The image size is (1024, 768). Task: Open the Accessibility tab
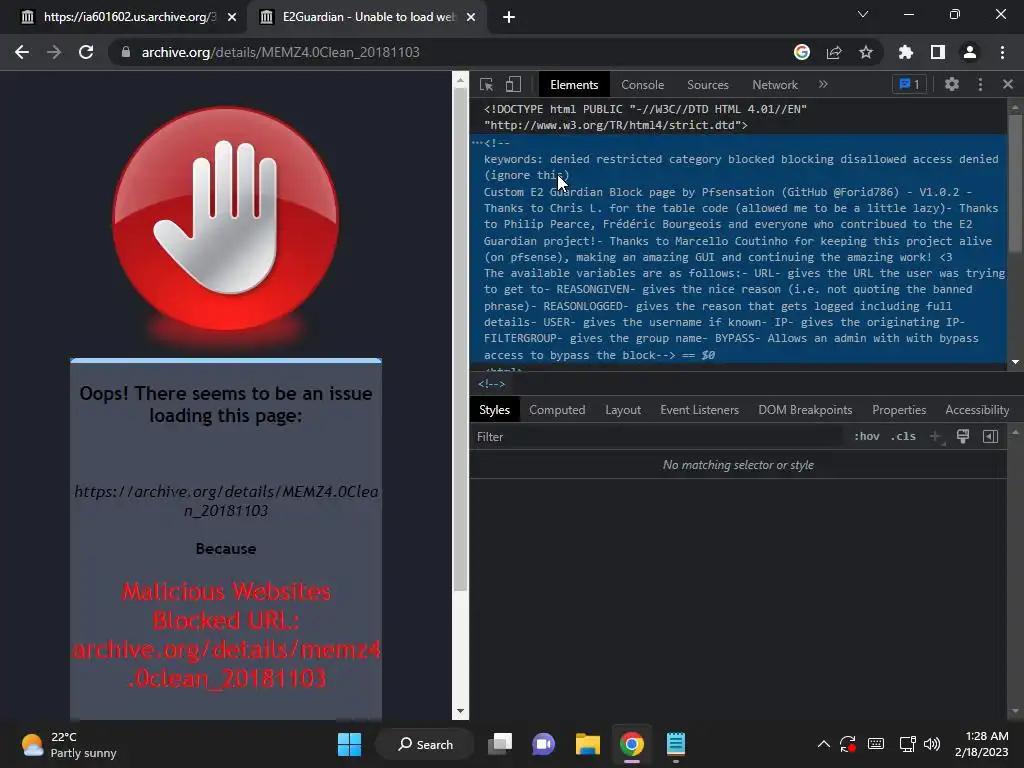tap(977, 410)
